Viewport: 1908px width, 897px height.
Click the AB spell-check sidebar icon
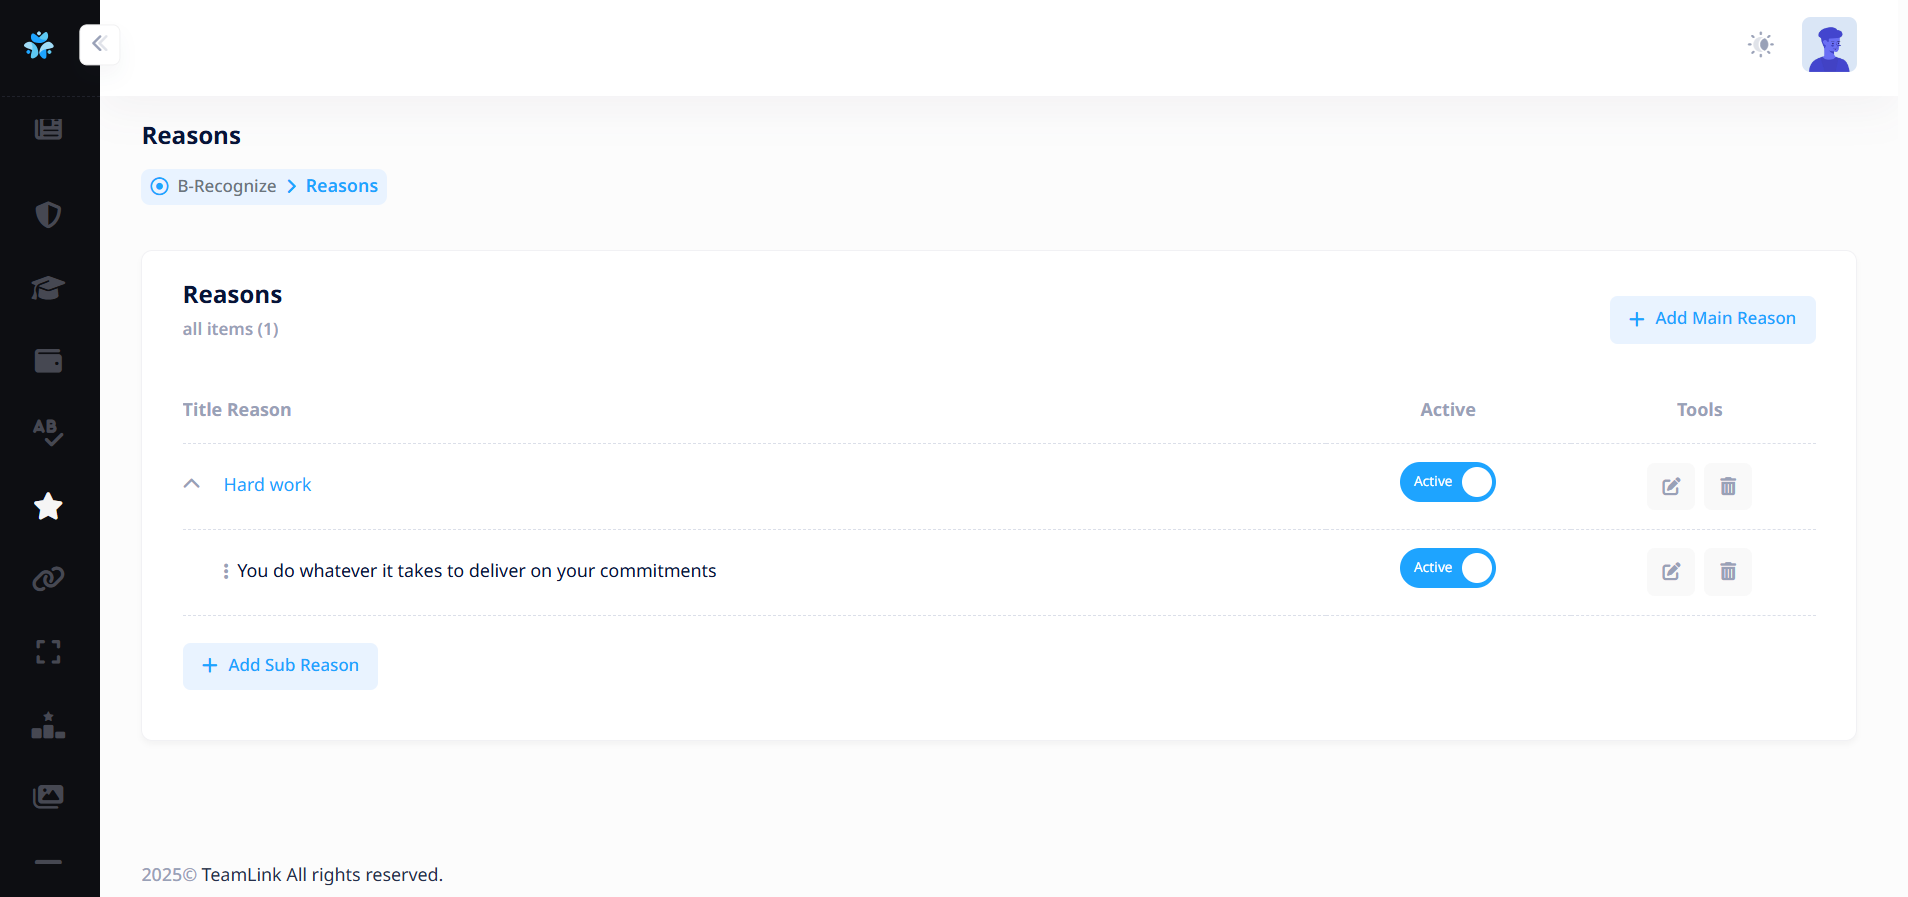(48, 432)
